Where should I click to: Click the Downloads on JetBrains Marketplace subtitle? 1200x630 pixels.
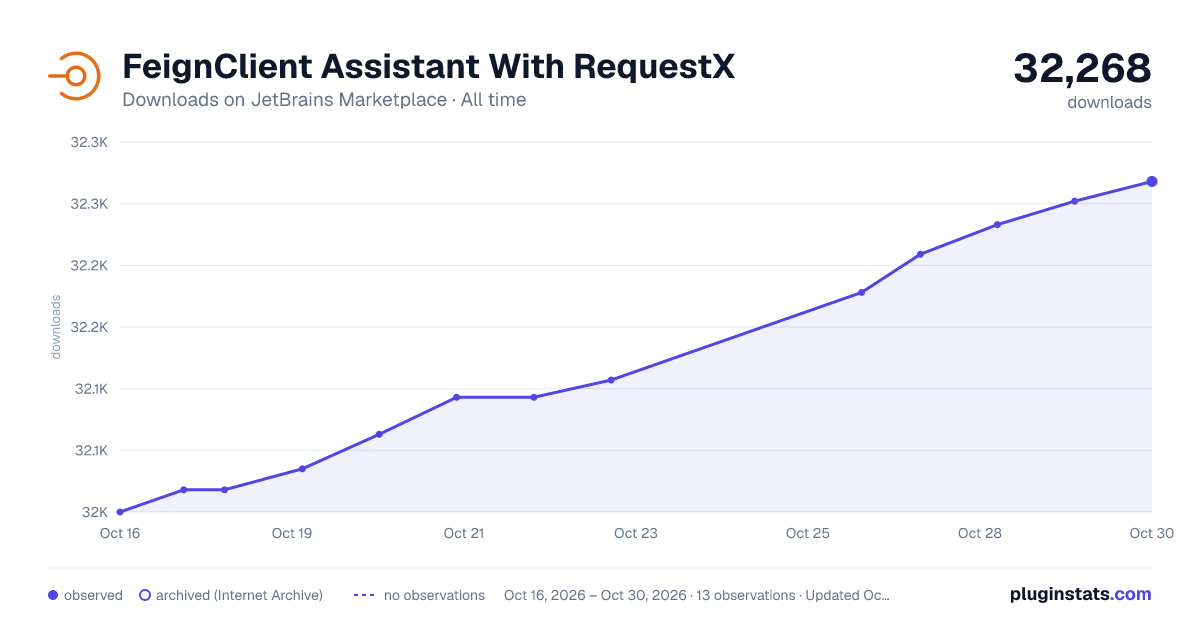[x=324, y=100]
